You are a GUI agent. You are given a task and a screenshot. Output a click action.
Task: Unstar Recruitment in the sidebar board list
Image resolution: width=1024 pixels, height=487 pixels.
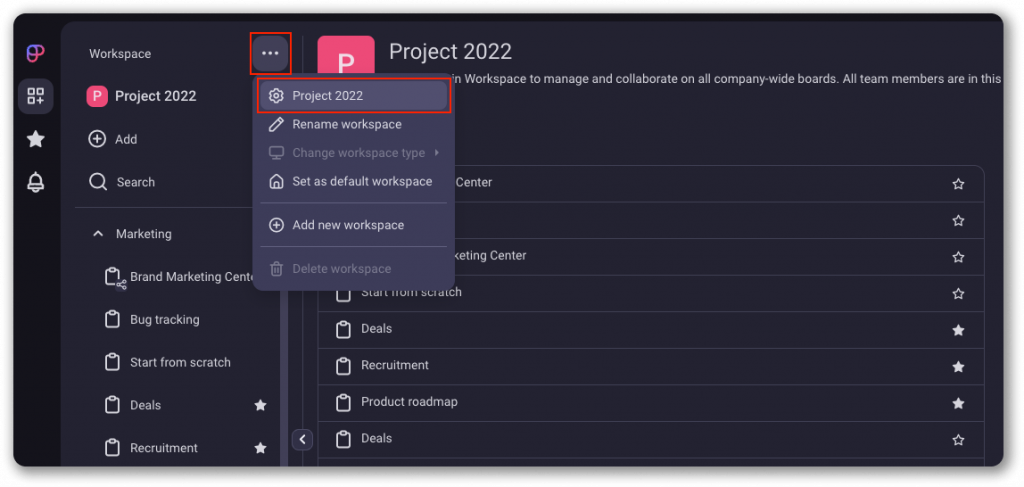260,448
